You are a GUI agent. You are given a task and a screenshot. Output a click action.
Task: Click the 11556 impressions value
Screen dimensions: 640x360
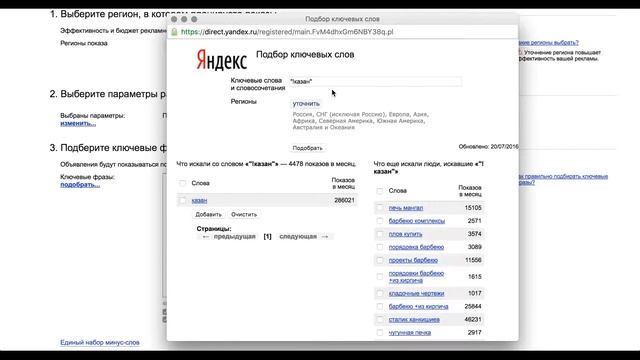pos(473,260)
